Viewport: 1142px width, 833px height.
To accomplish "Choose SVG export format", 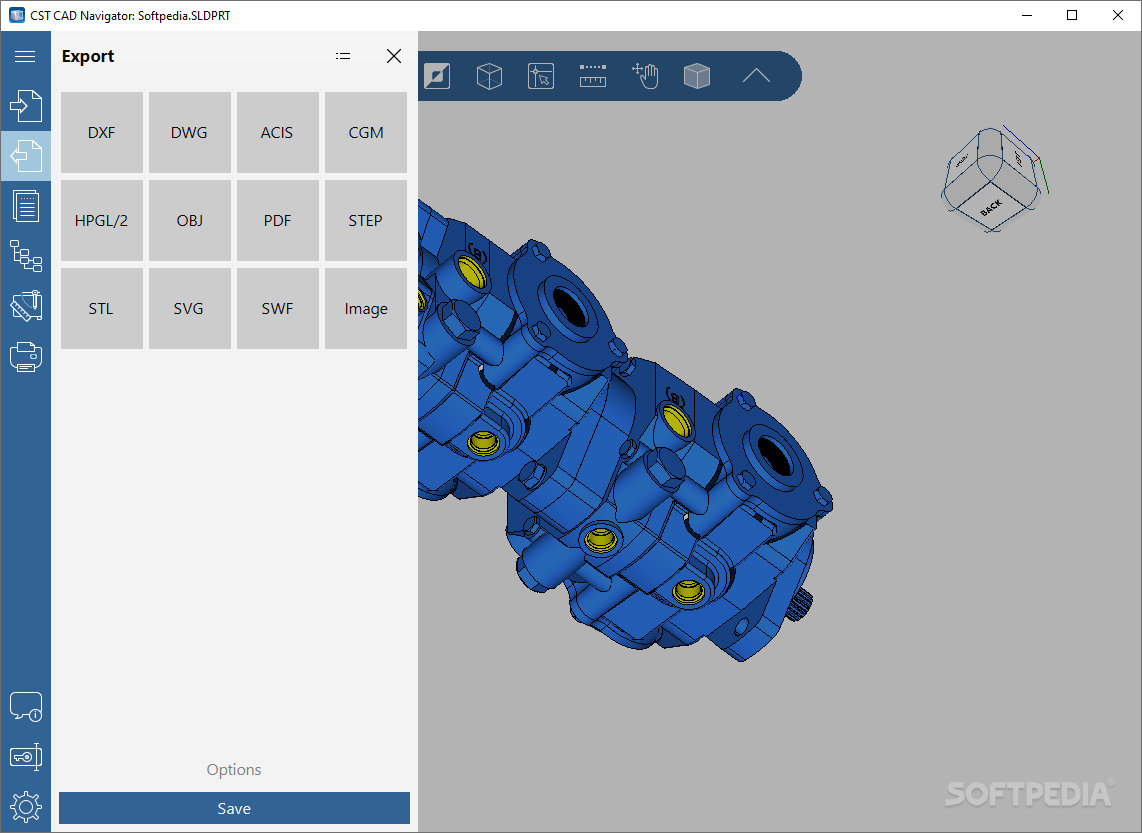I will tap(190, 309).
